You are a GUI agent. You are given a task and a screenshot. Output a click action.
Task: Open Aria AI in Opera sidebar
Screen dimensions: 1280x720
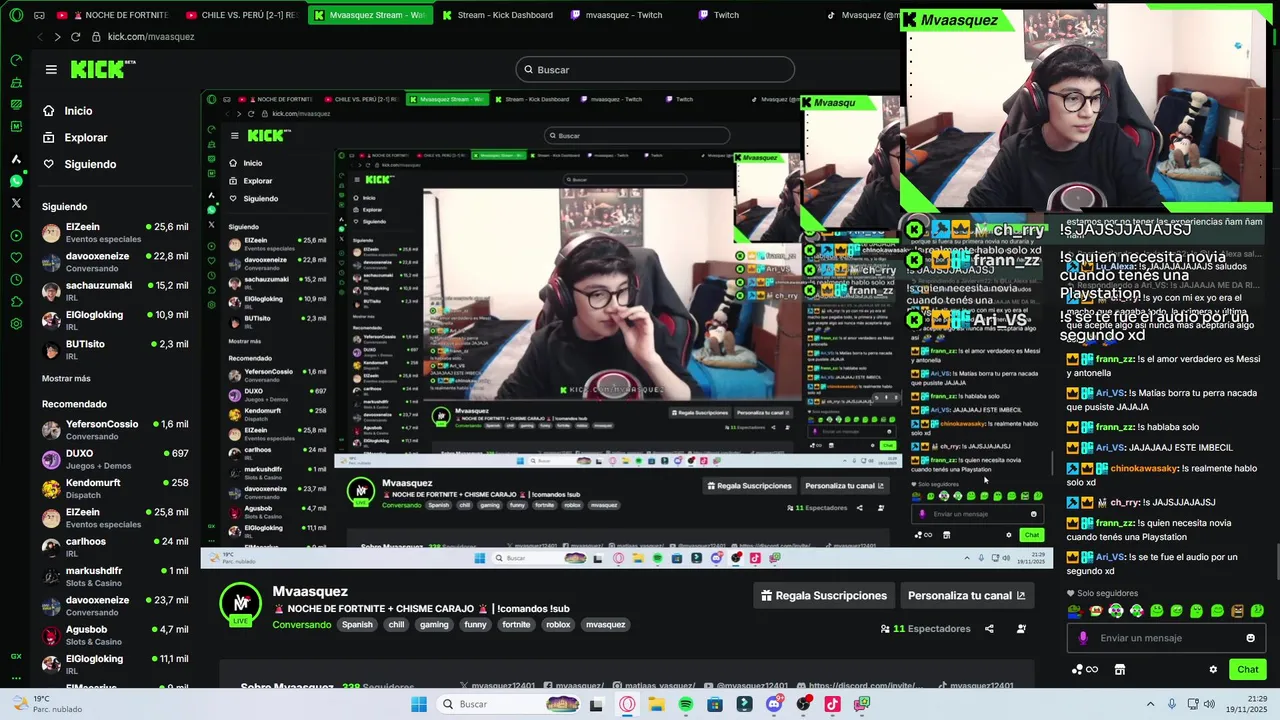pyautogui.click(x=16, y=159)
